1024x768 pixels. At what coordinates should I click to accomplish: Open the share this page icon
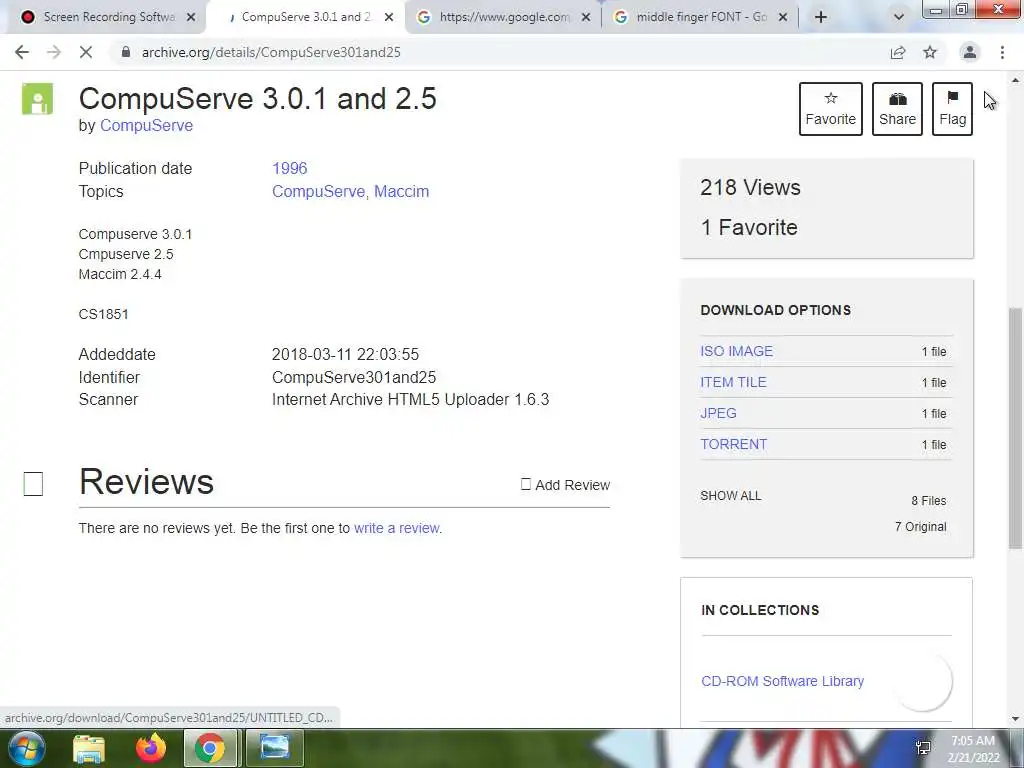point(898,52)
